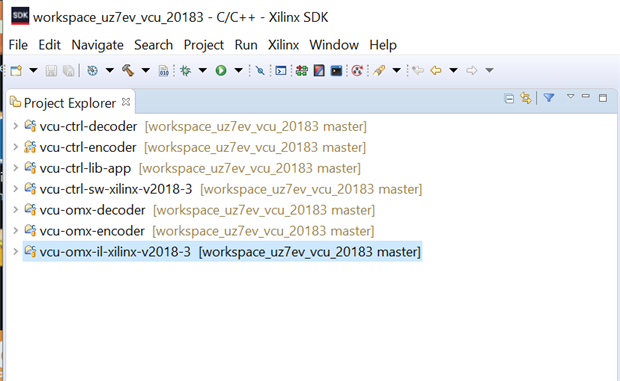
Task: Click the green blocks Xilinx tool icon
Action: coord(302,71)
